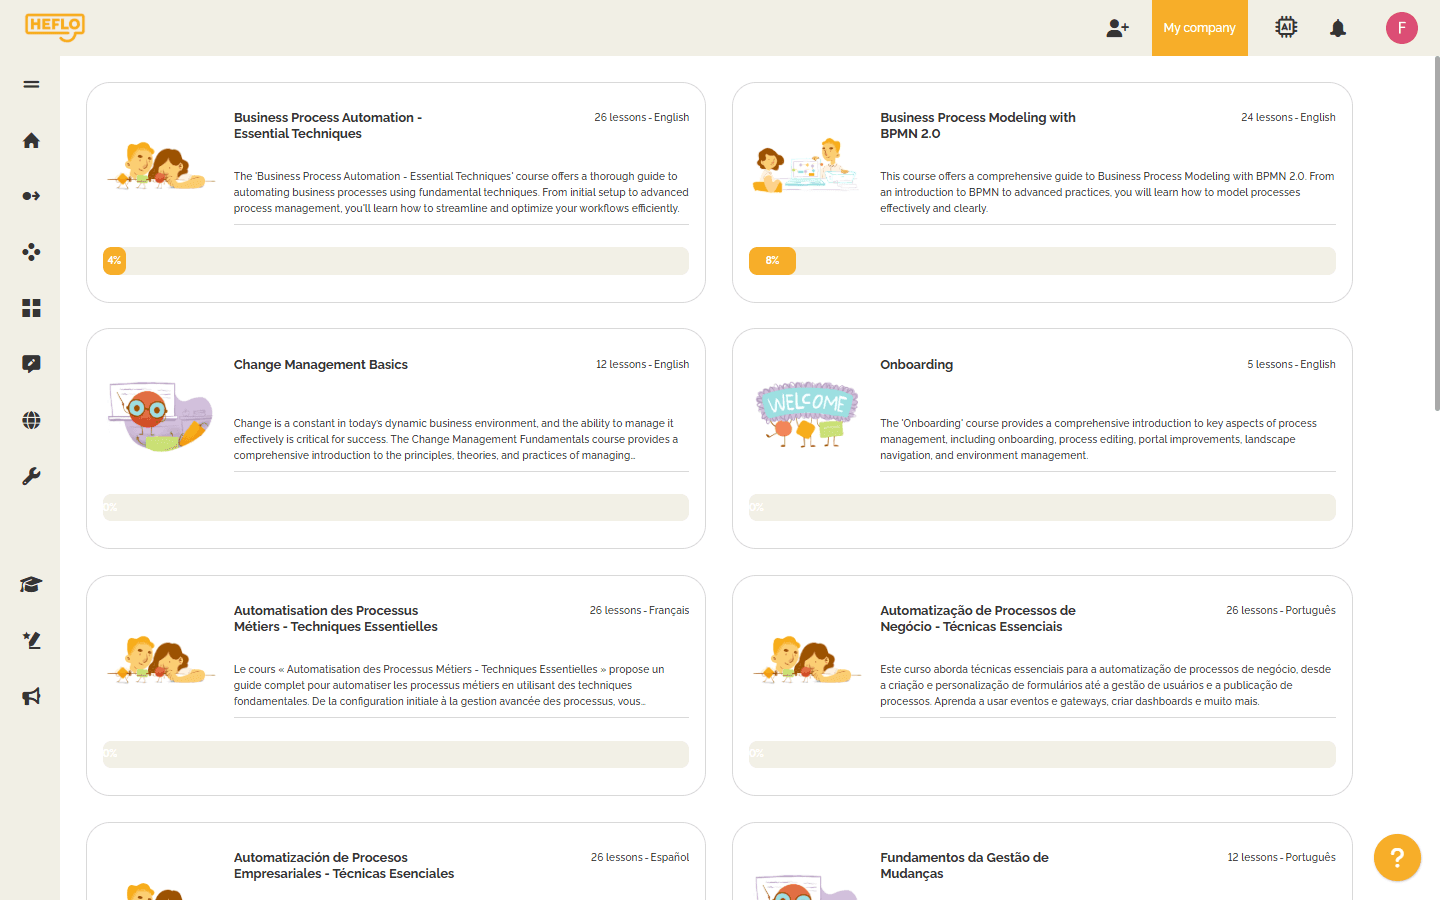Open the AI chip icon
This screenshot has height=900, width=1440.
1286,28
